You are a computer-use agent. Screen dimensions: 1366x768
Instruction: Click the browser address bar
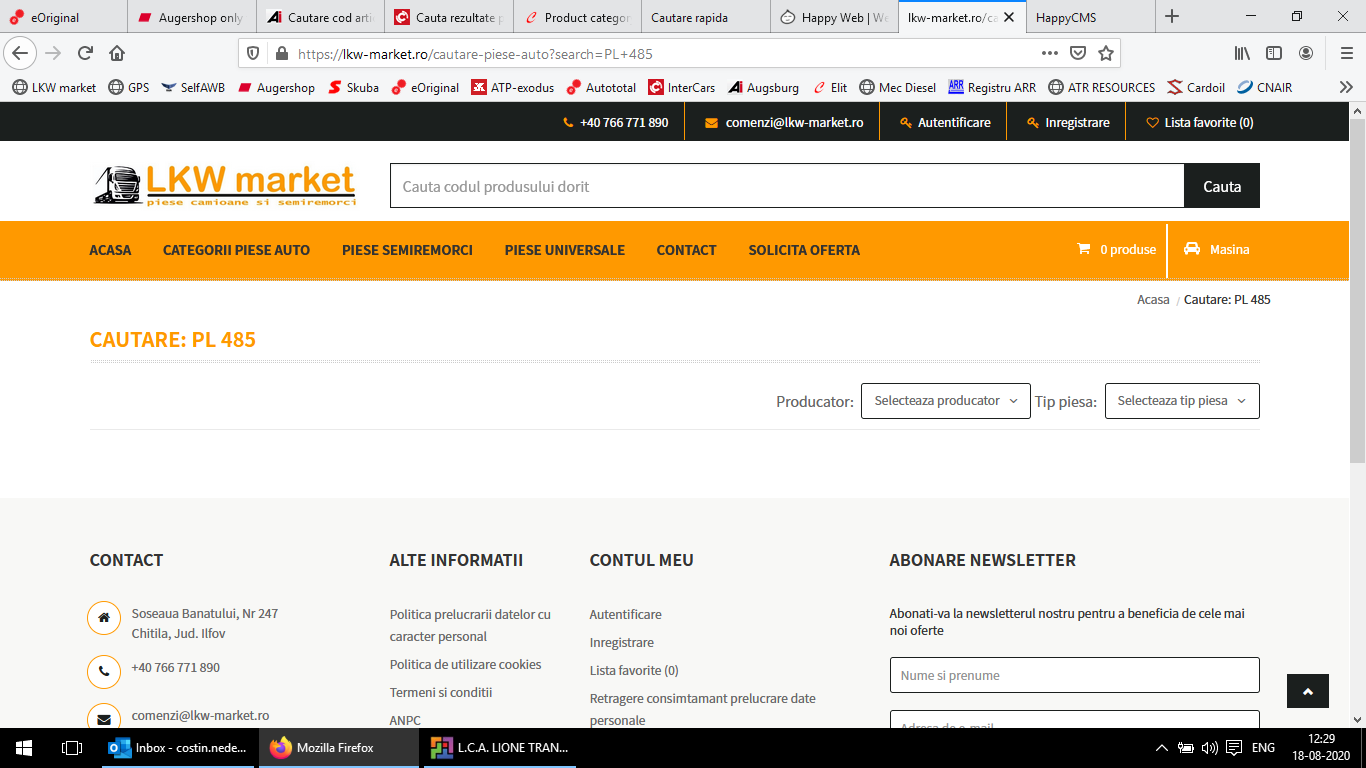point(660,53)
